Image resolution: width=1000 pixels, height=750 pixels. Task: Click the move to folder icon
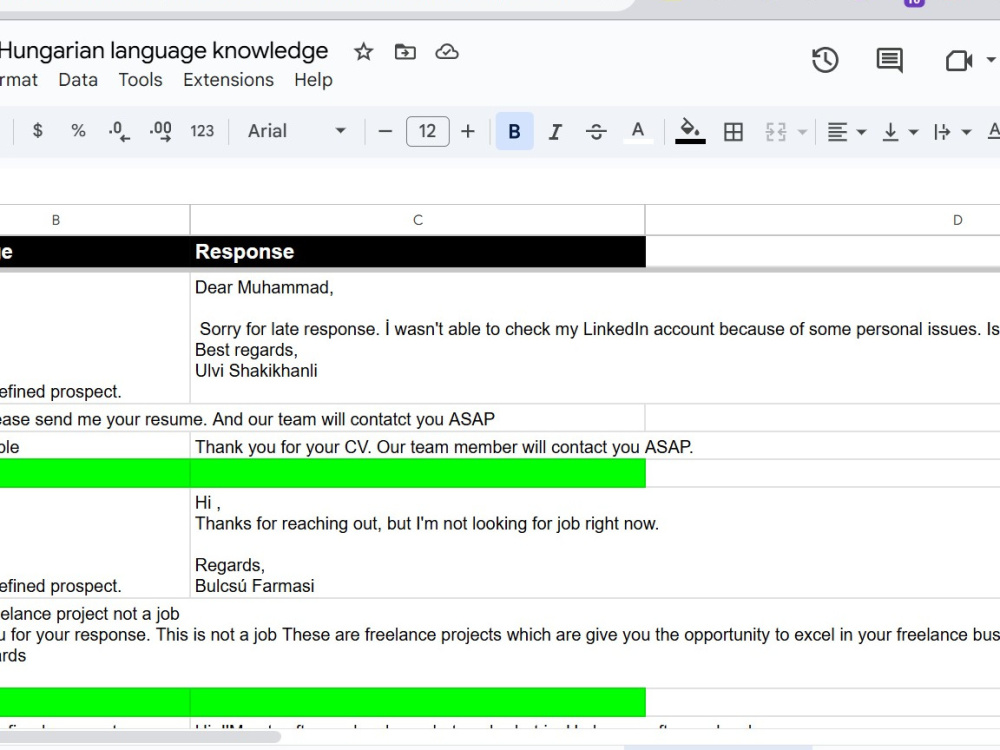(405, 52)
